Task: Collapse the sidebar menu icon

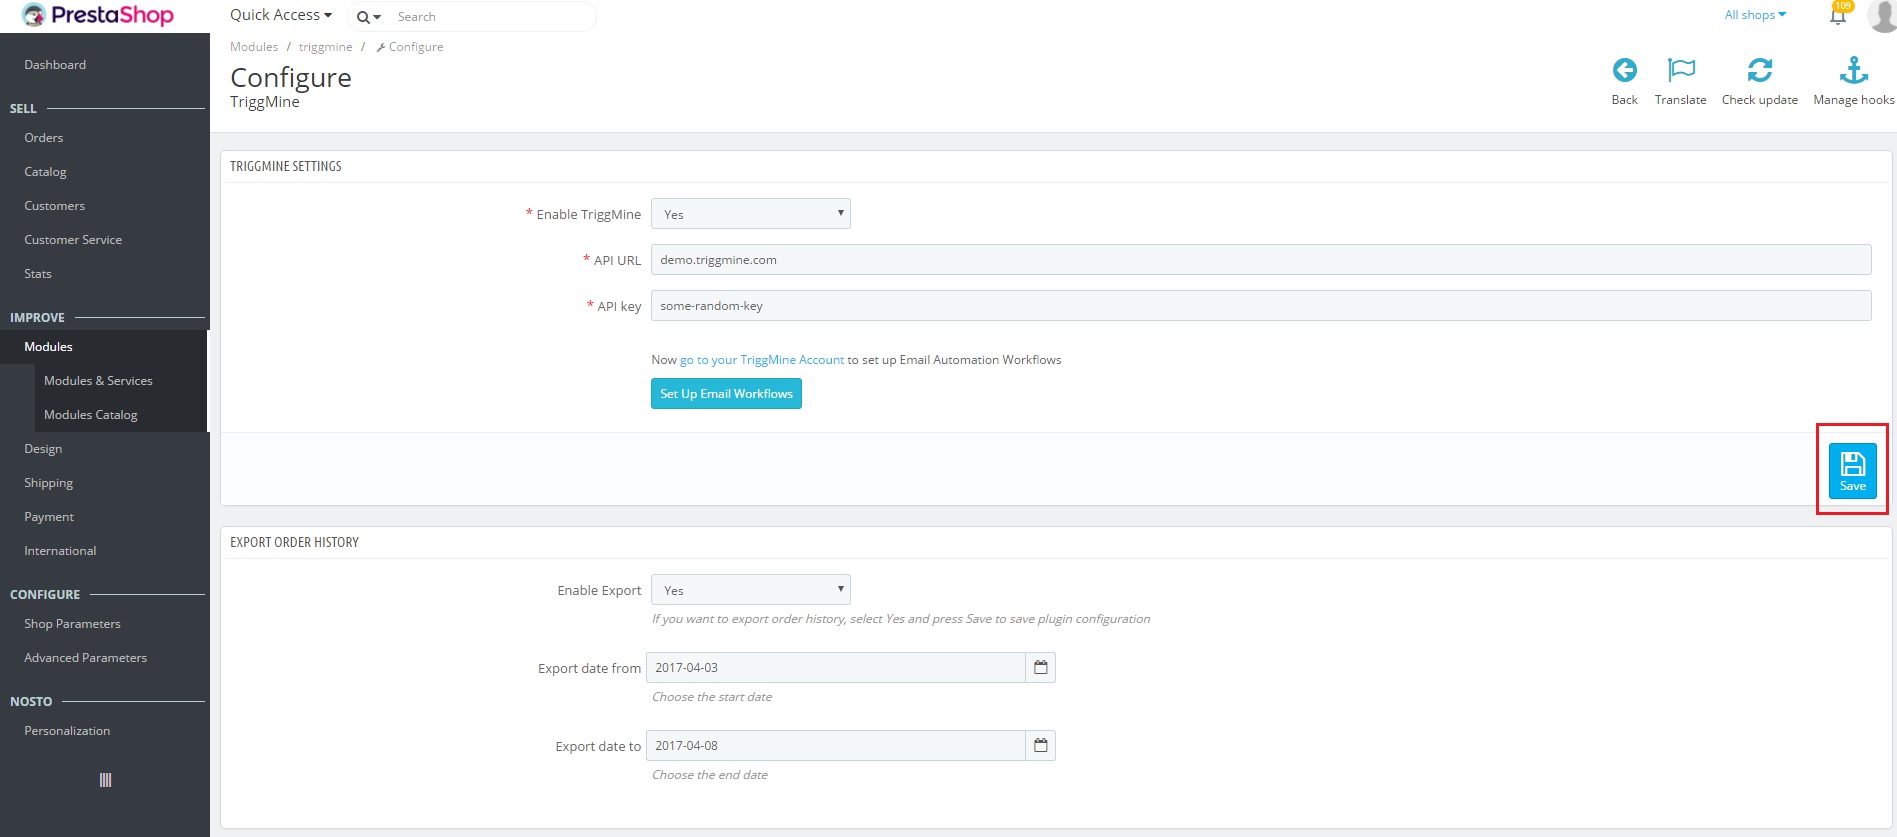Action: coord(105,780)
